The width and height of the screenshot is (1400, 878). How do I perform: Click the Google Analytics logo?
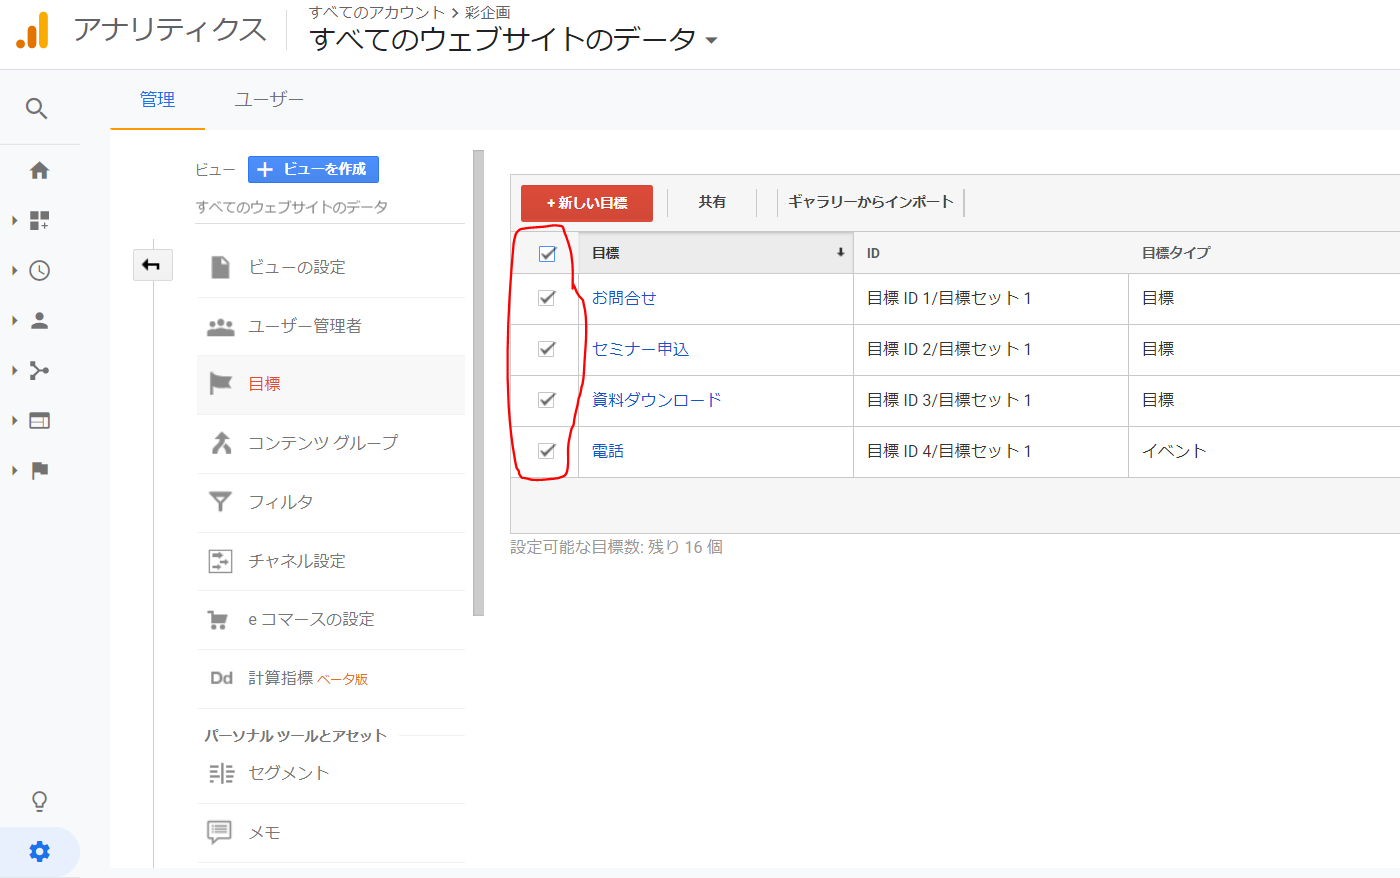pyautogui.click(x=32, y=31)
